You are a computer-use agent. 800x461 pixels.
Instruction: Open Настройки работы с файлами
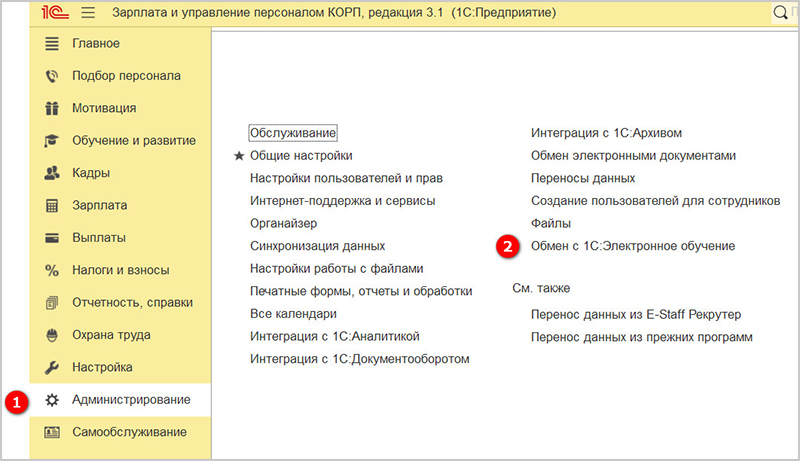tap(337, 269)
